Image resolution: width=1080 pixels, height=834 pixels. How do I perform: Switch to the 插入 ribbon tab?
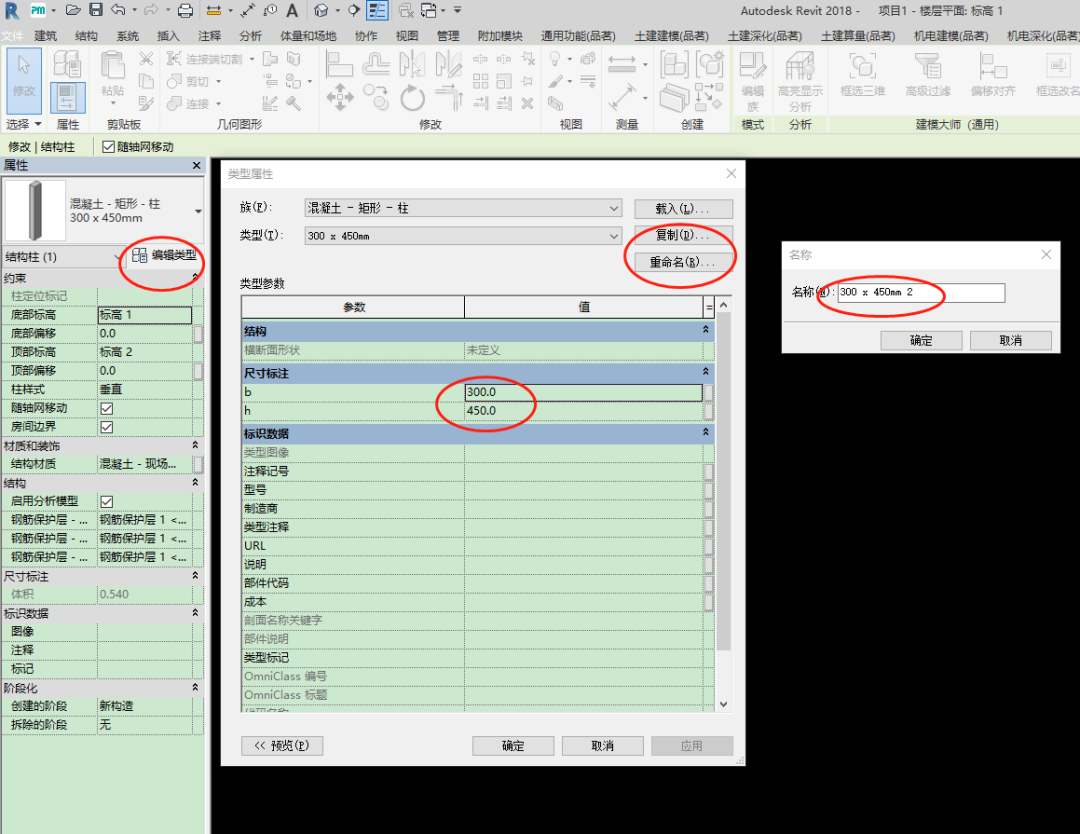pyautogui.click(x=167, y=34)
